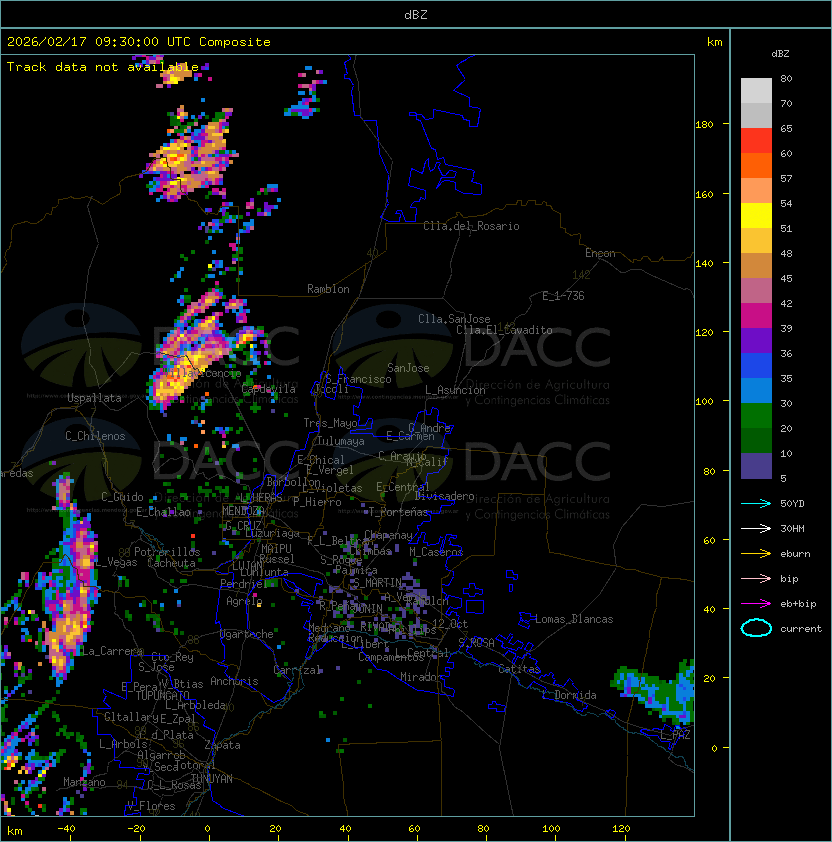Screen dimensions: 832x842
Task: Select the 'C_Chilenos' station label
Action: coord(95,436)
